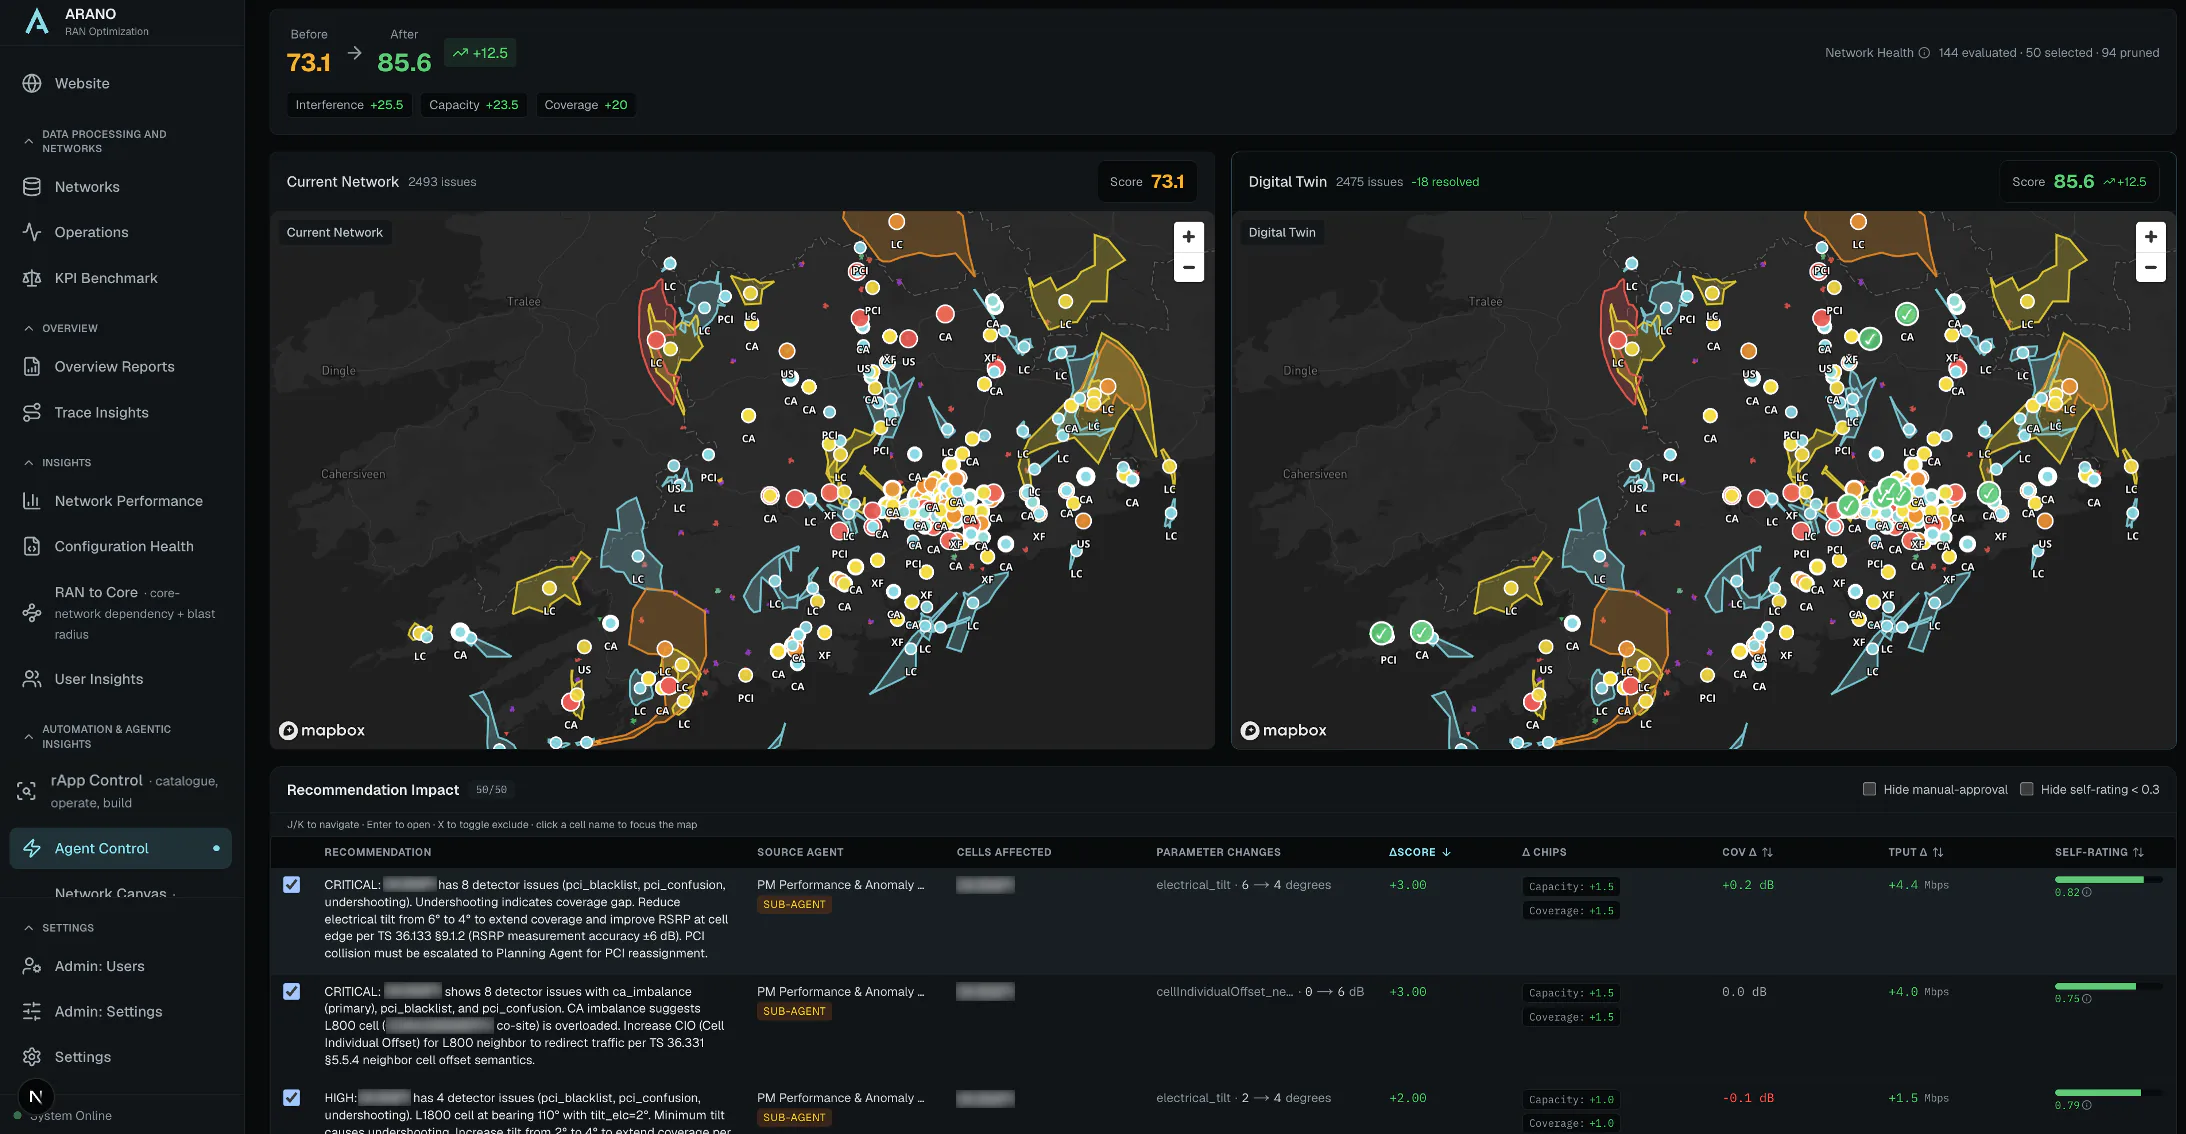Zoom in on Current Network map
This screenshot has height=1134, width=2186.
[1188, 237]
